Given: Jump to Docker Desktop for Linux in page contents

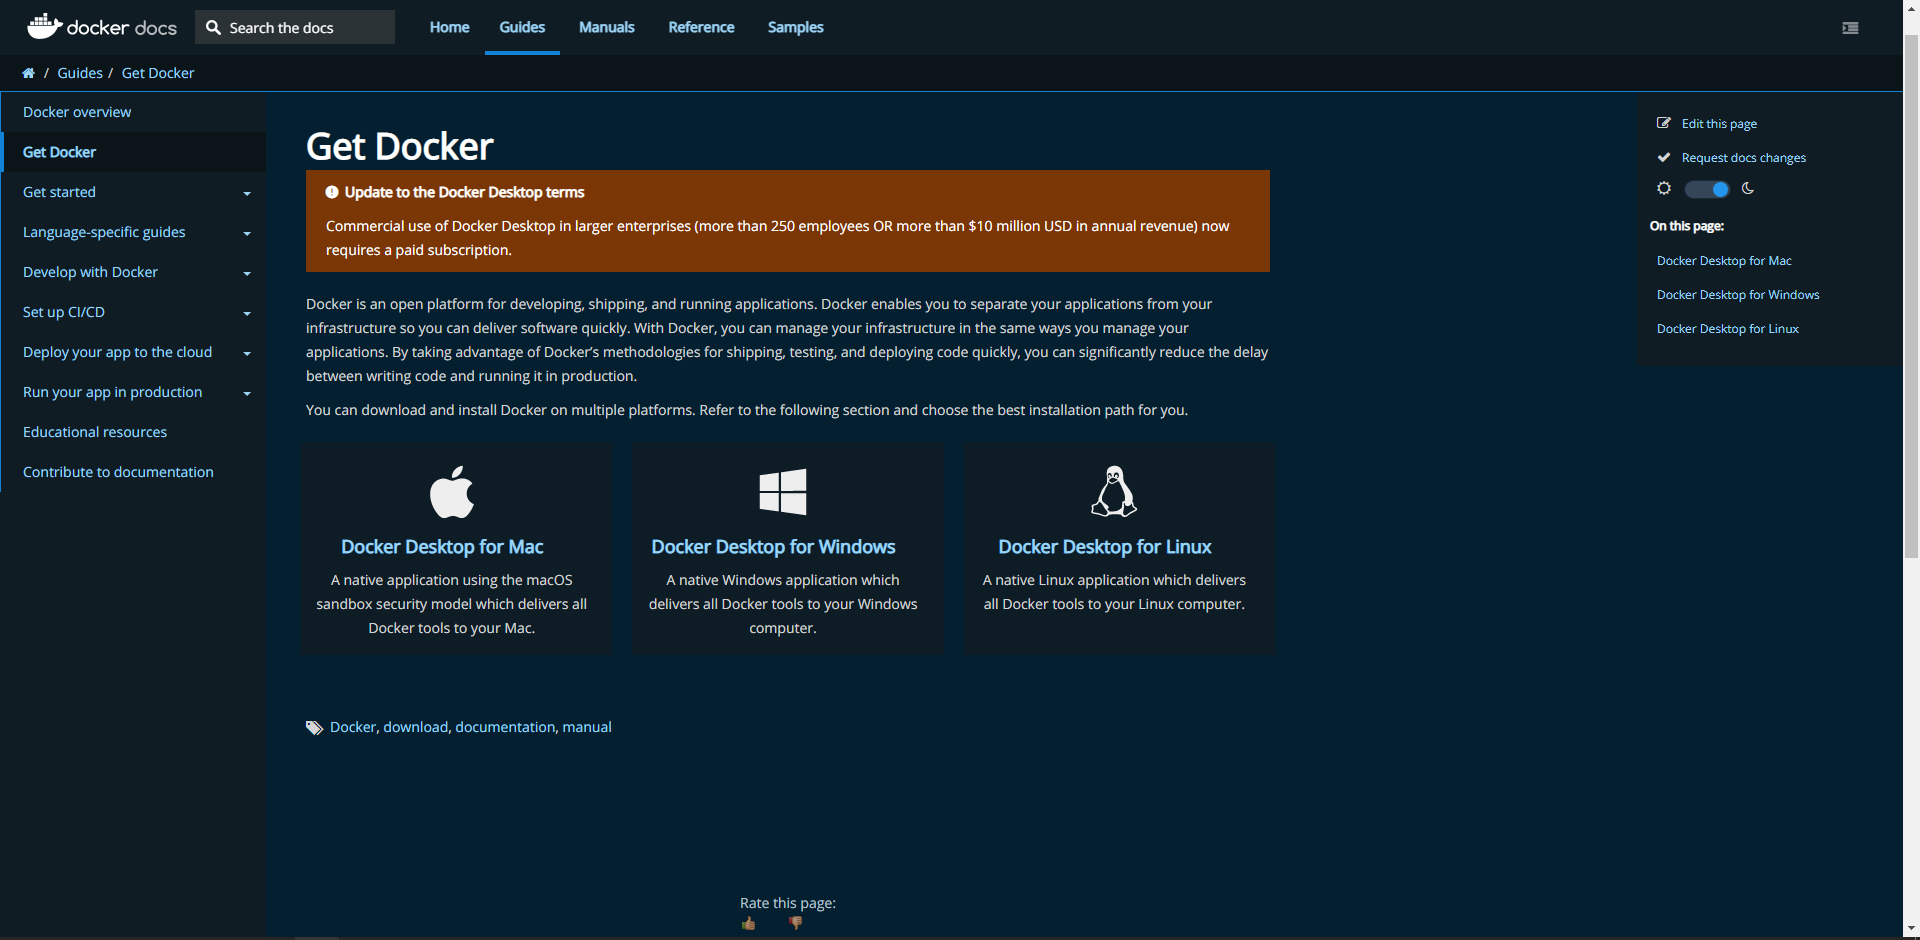Looking at the screenshot, I should pyautogui.click(x=1728, y=329).
